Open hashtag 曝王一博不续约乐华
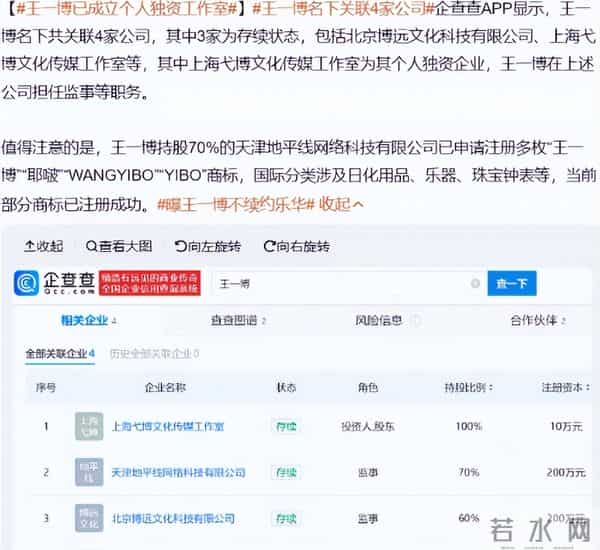600x550 pixels. point(236,205)
